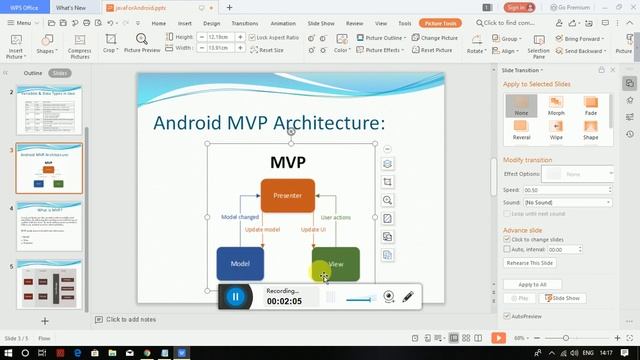
Task: Switch to the Slide Show tab
Action: pyautogui.click(x=321, y=23)
